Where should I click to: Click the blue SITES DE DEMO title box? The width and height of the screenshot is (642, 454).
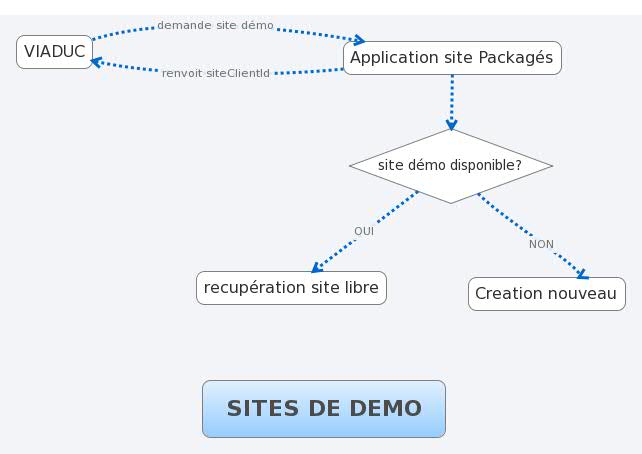click(x=323, y=408)
